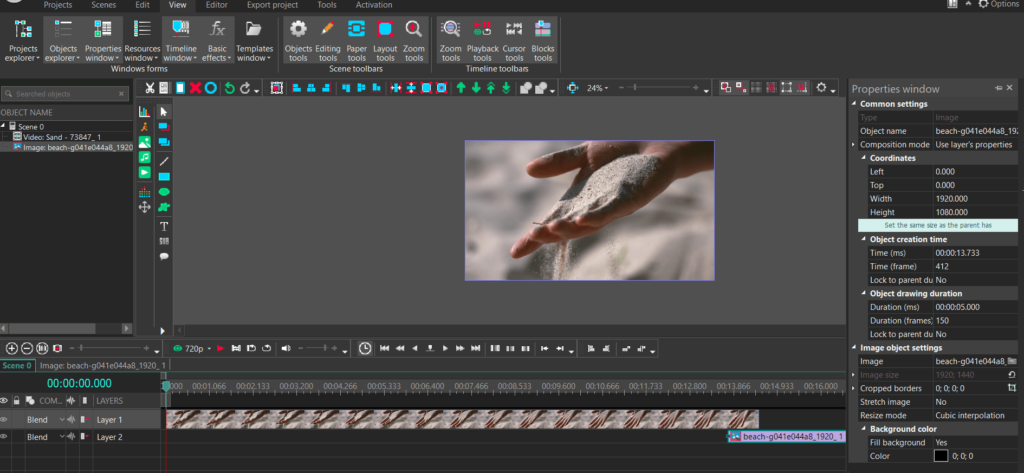This screenshot has height=473, width=1024.
Task: Add a chart object
Action: (x=144, y=112)
